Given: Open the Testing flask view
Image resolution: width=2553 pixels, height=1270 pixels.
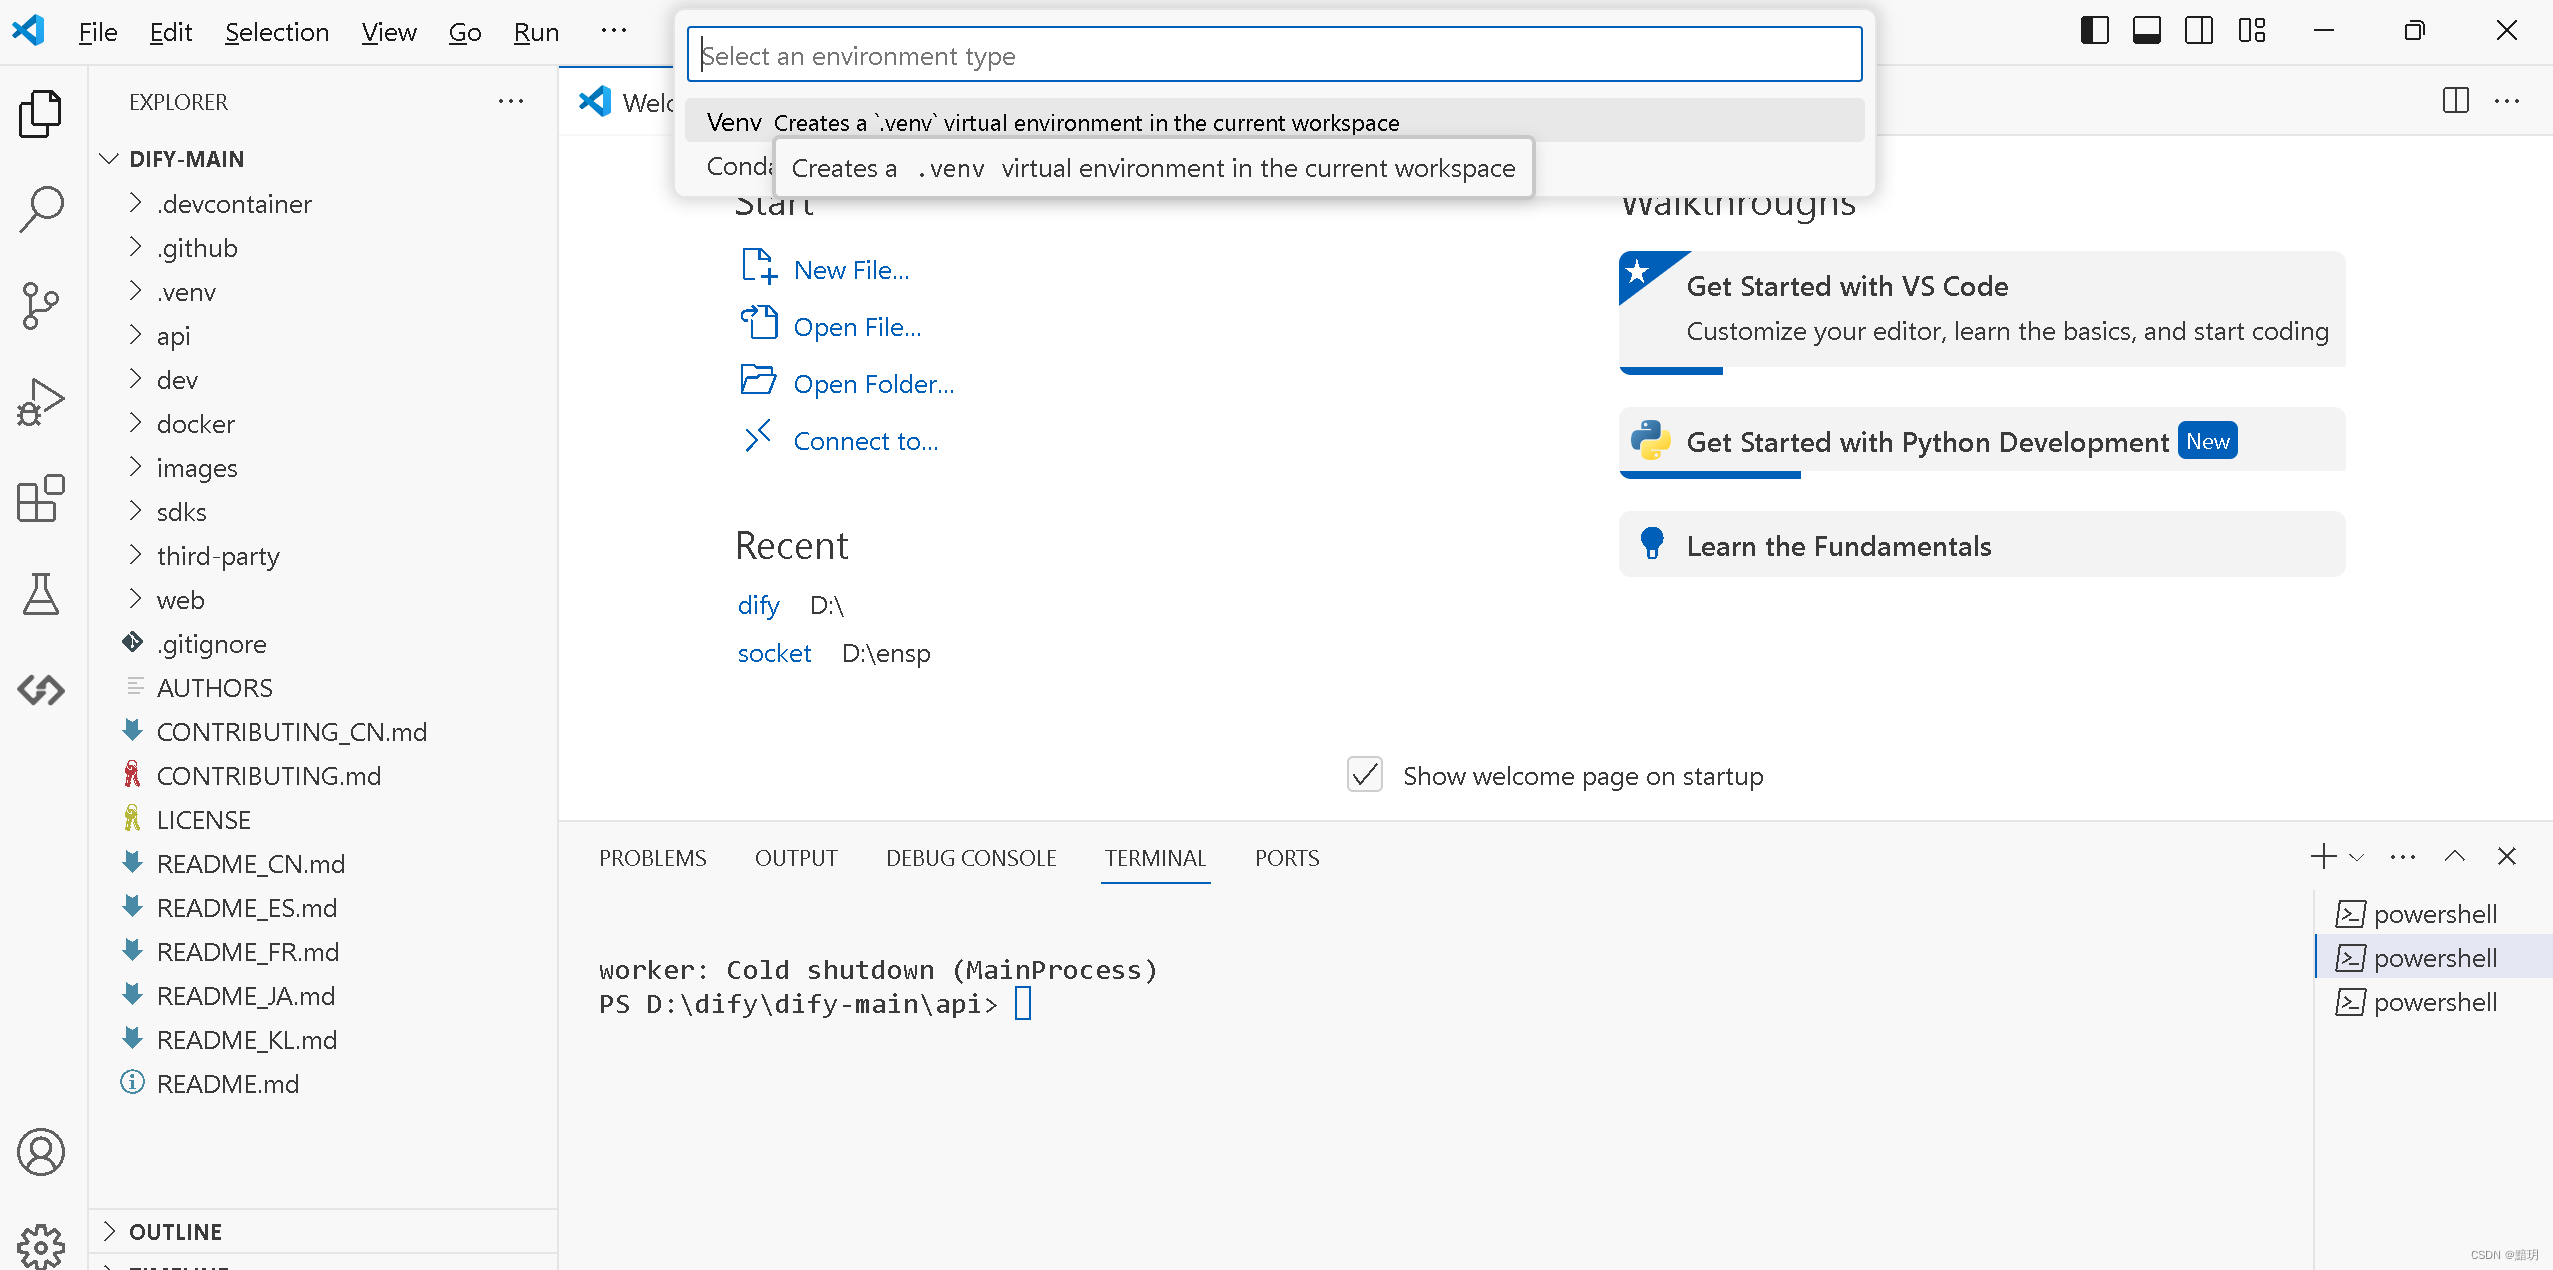Looking at the screenshot, I should click(41, 594).
